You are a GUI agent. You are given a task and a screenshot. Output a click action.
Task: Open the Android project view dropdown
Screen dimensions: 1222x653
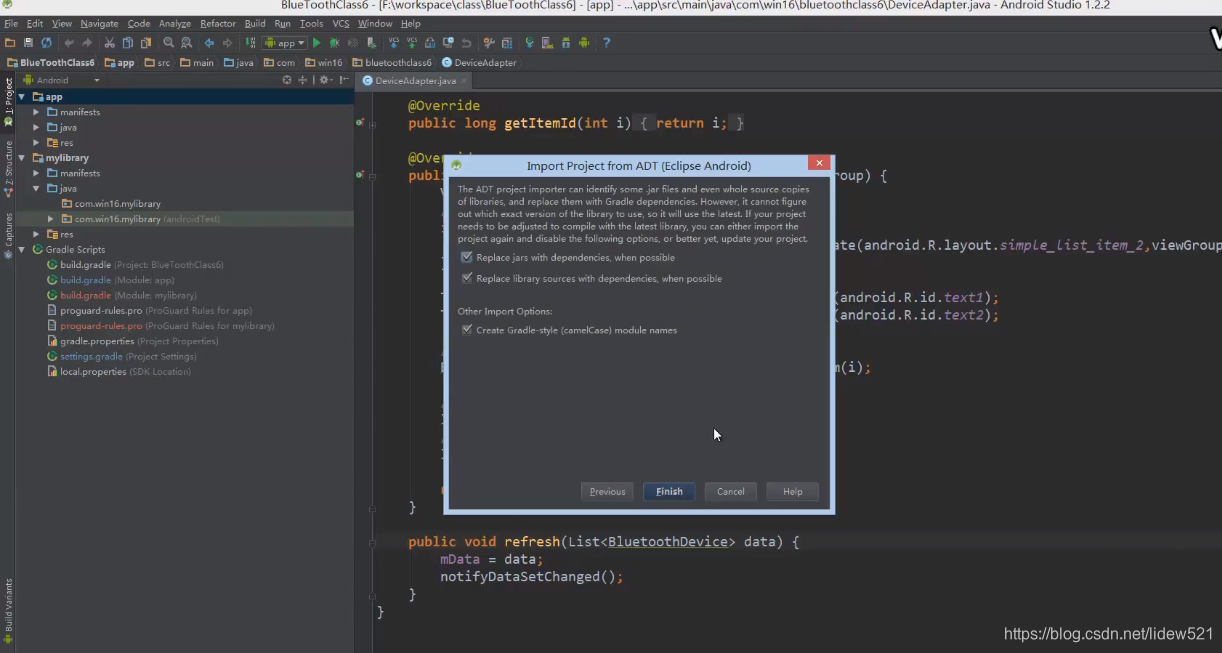click(x=62, y=80)
